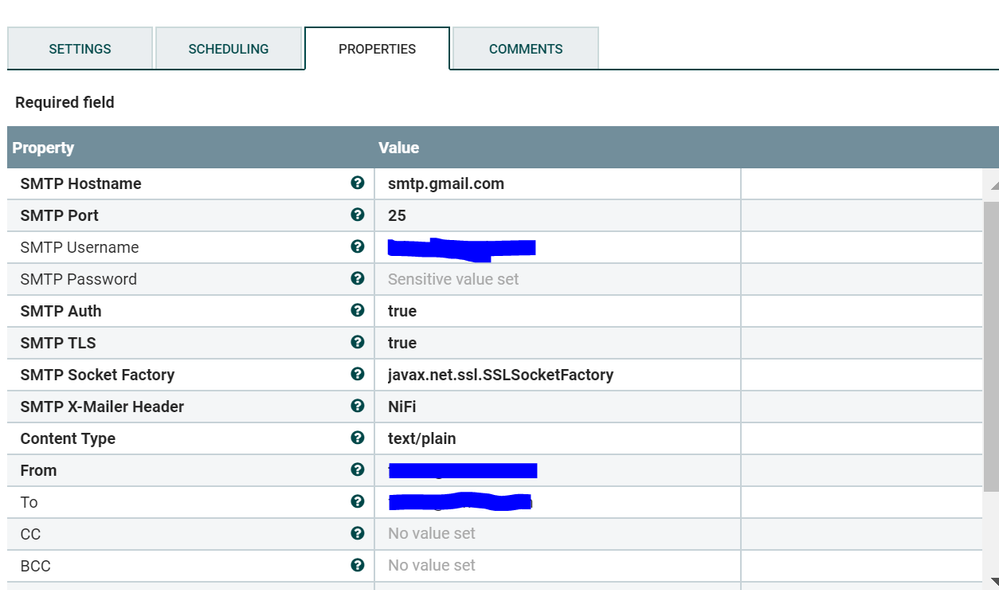Select the 'SMTP Username' property name
Screen dimensions: 999x590
[x=80, y=247]
